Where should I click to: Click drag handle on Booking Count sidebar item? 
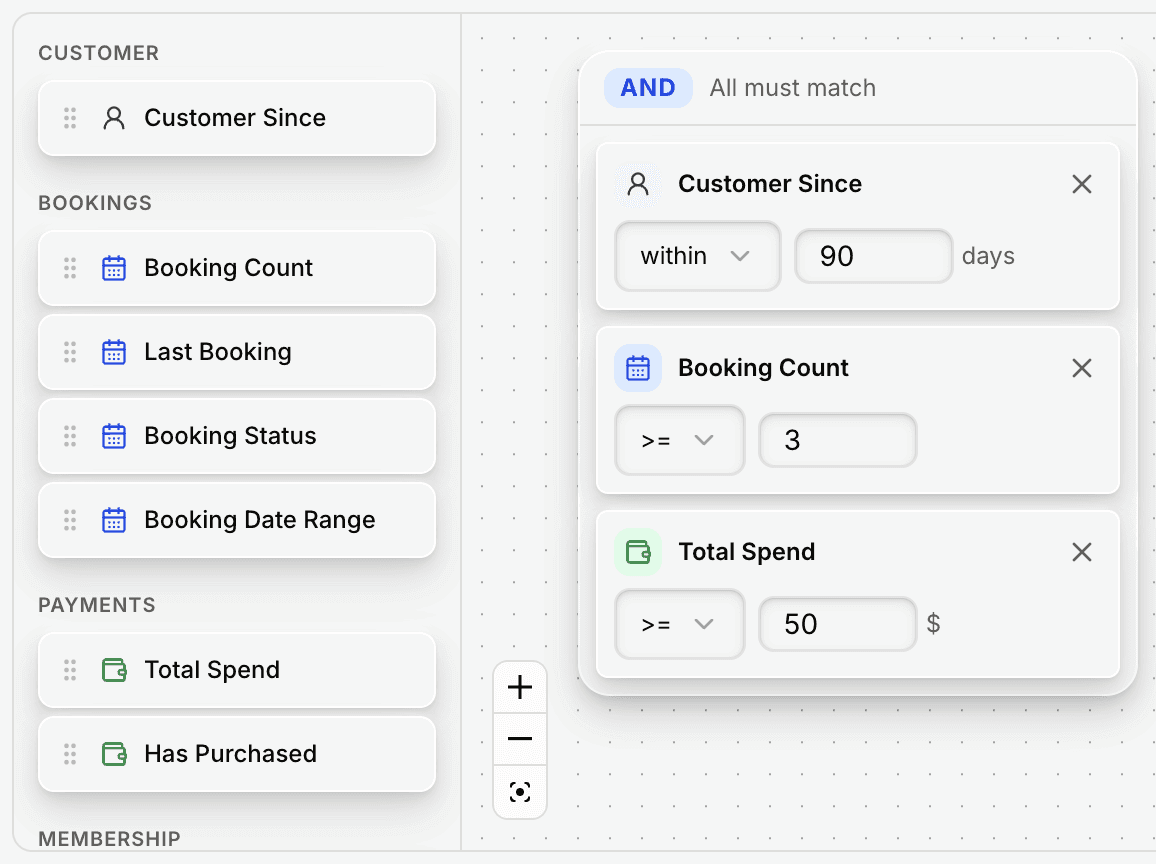[70, 268]
